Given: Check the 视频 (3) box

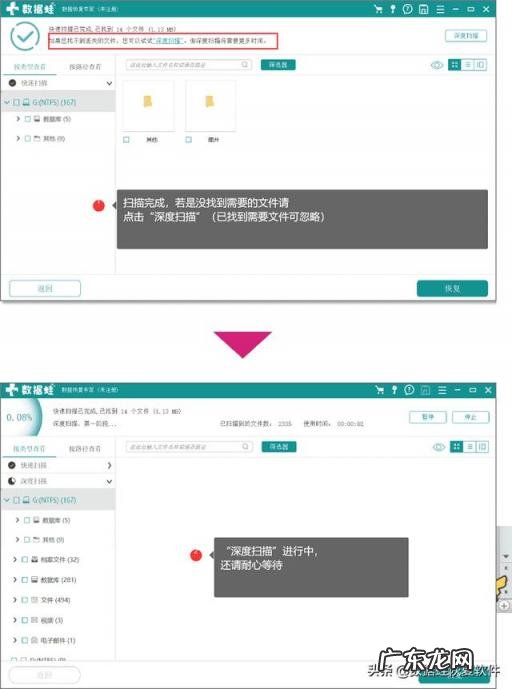Looking at the screenshot, I should (x=25, y=620).
